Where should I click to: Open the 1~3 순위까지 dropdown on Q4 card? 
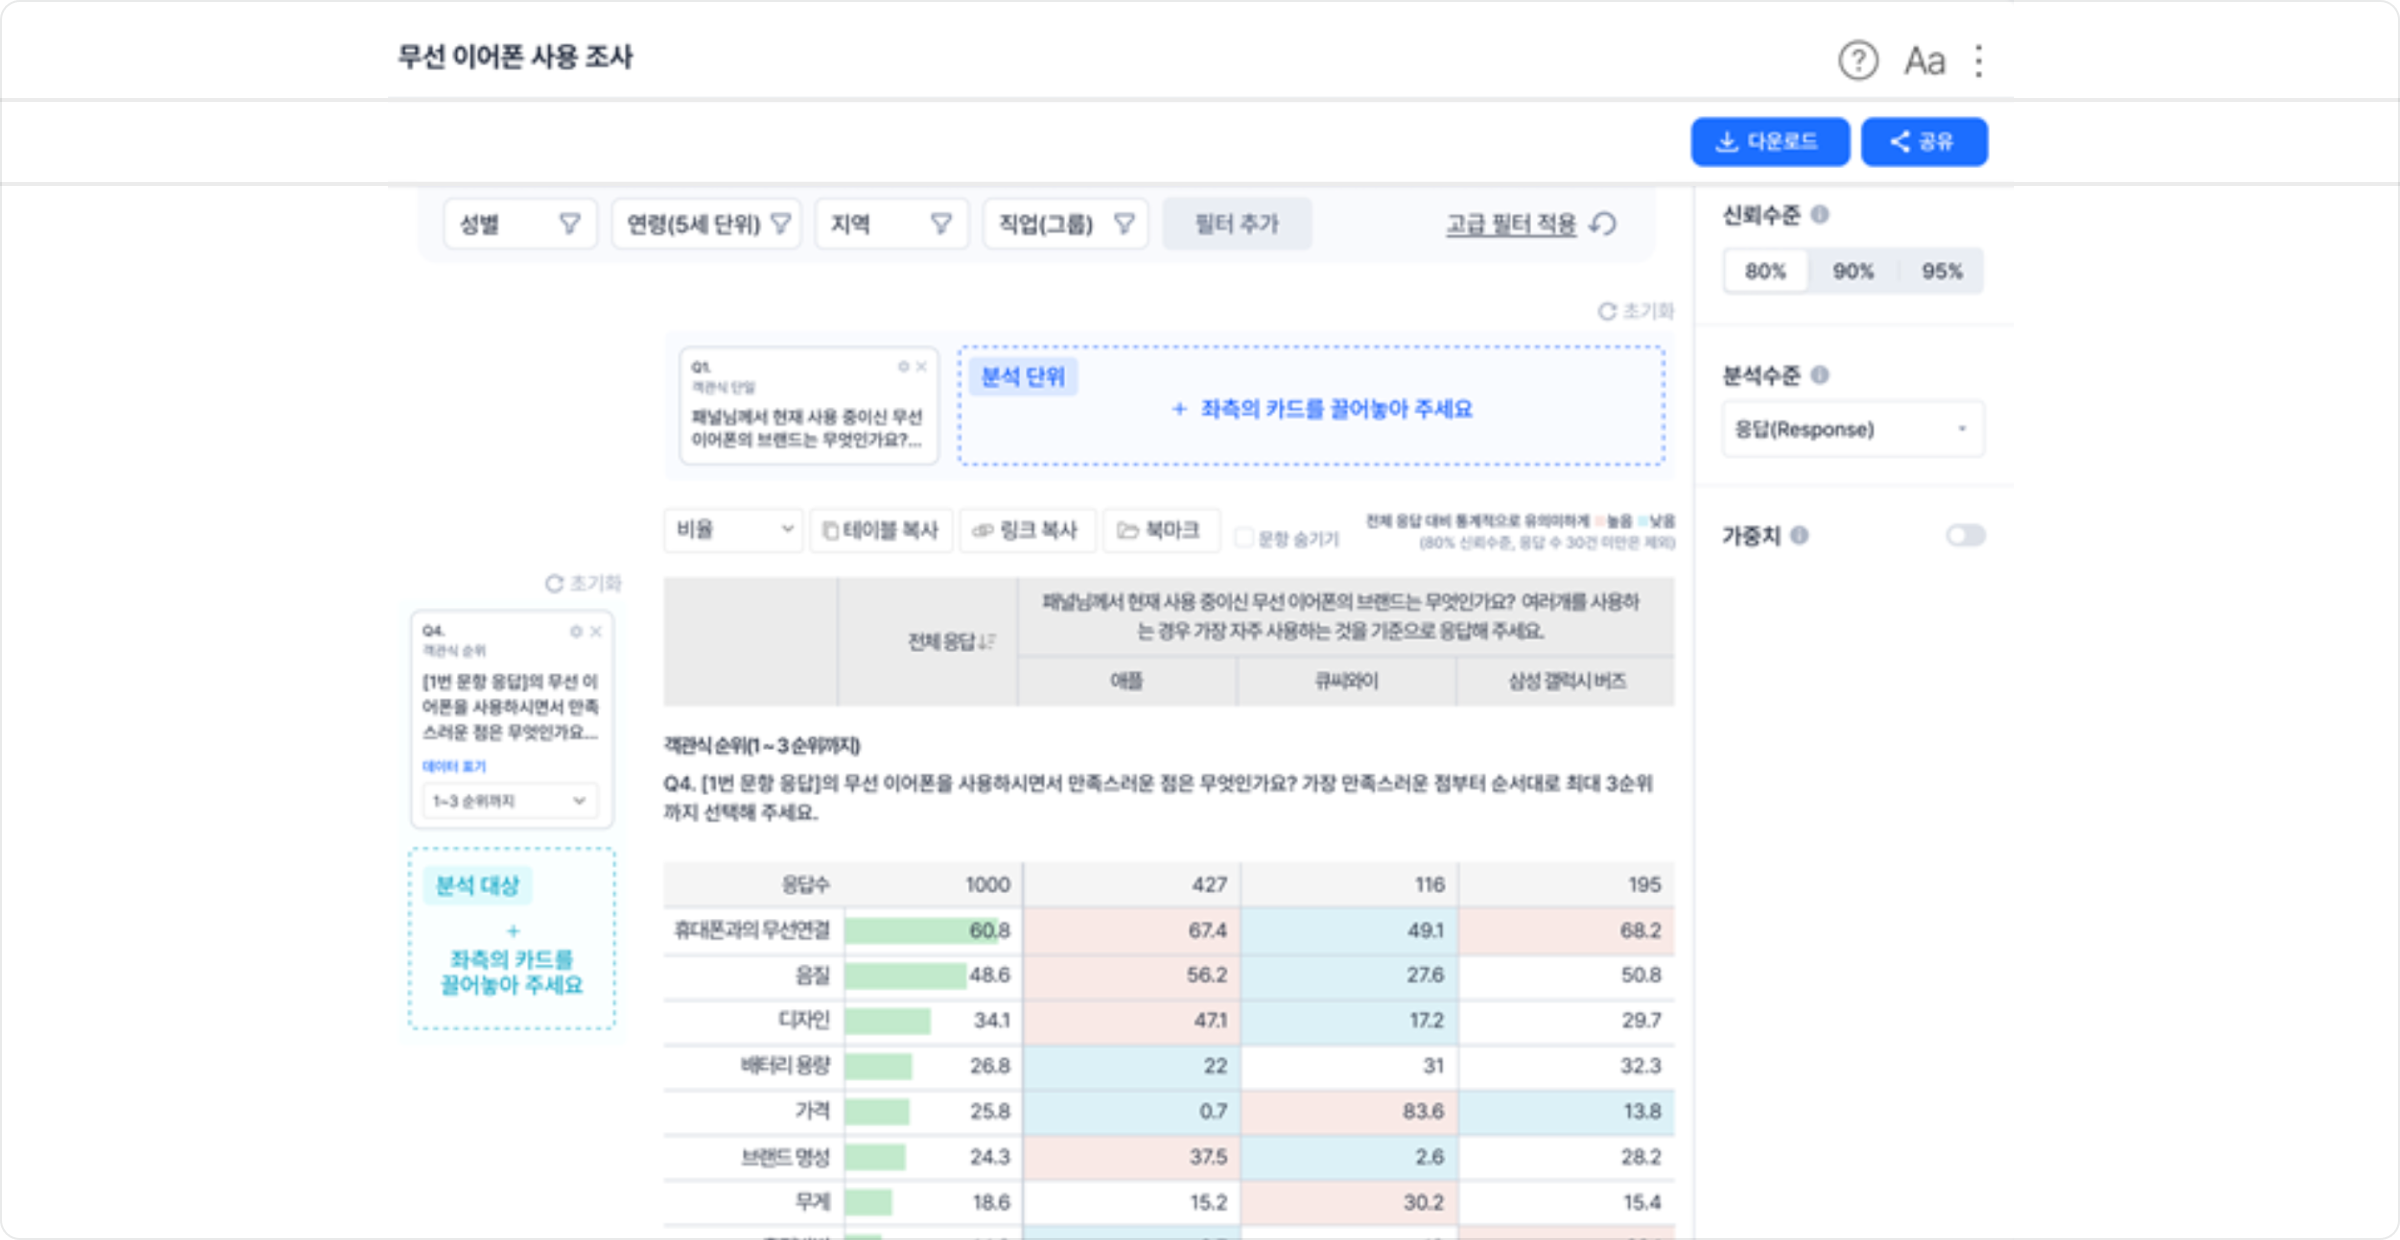(x=509, y=800)
